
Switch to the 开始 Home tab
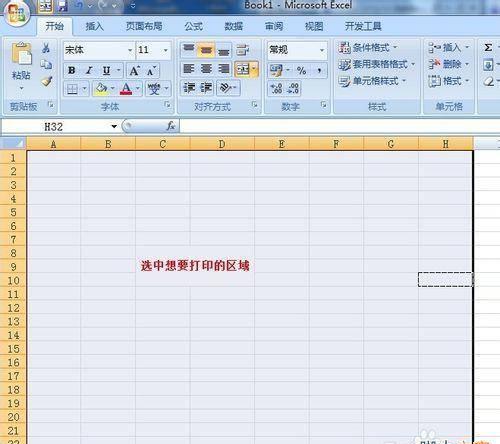55,26
